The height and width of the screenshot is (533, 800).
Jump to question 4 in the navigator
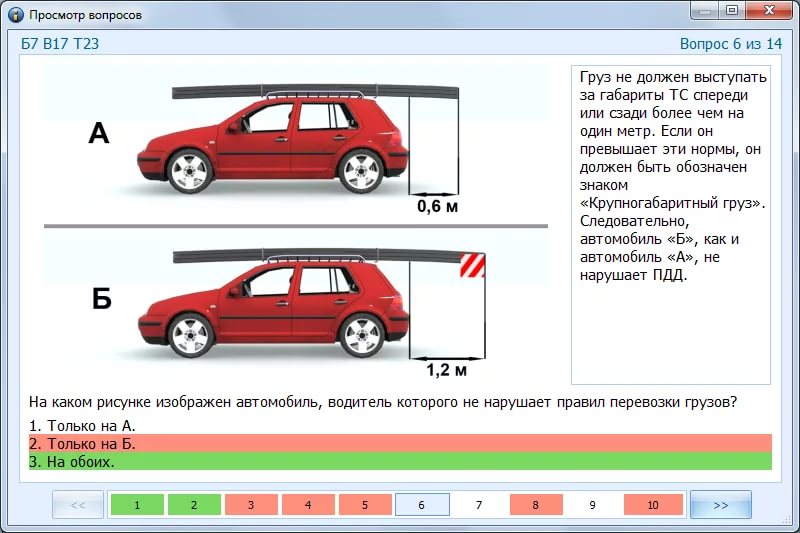308,505
